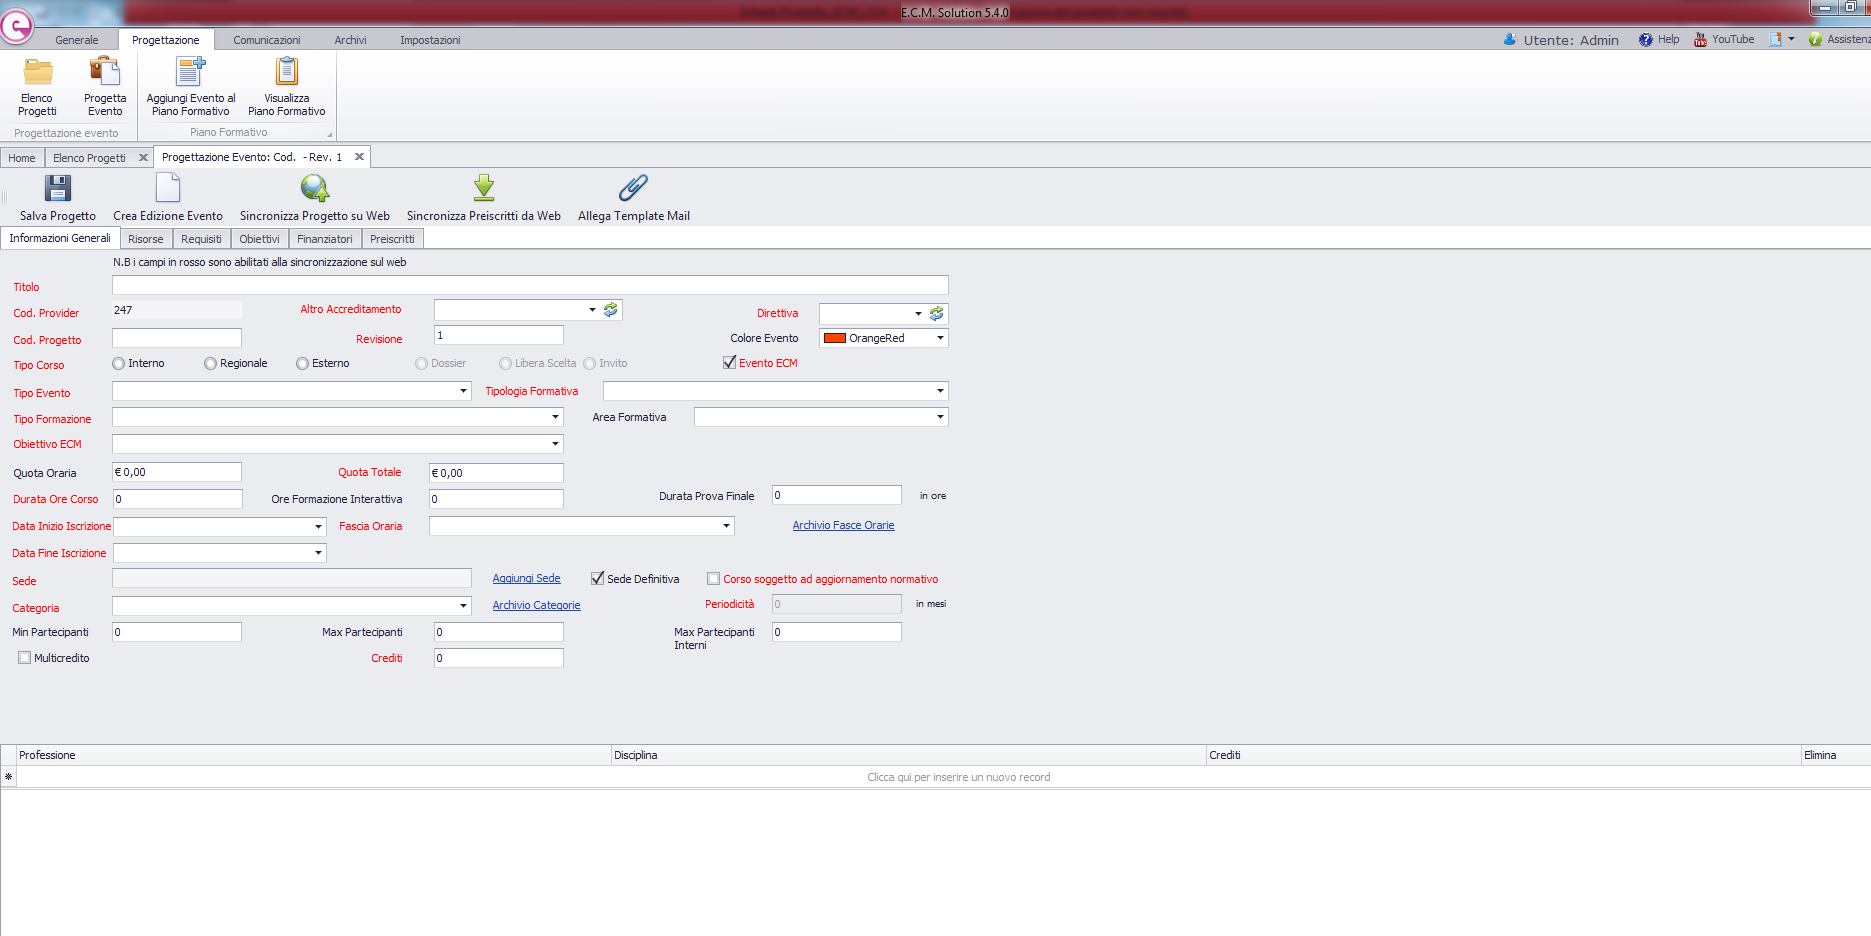Screen dimensions: 1871x936
Task: Click Aggiungi Evento al Piano Formativo icon
Action: [x=190, y=72]
